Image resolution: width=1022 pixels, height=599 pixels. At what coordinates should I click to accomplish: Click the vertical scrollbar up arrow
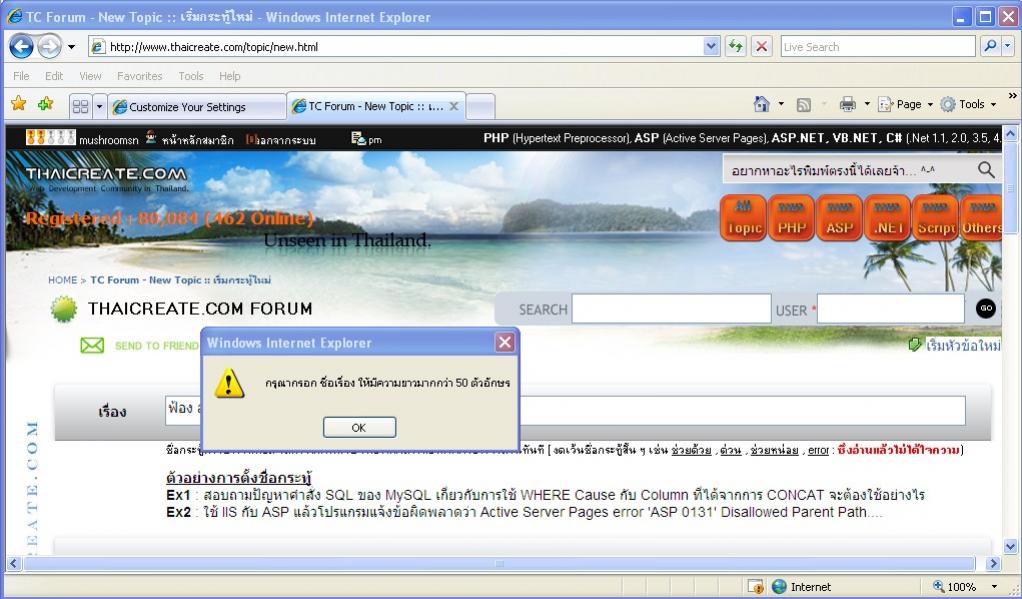point(1010,134)
